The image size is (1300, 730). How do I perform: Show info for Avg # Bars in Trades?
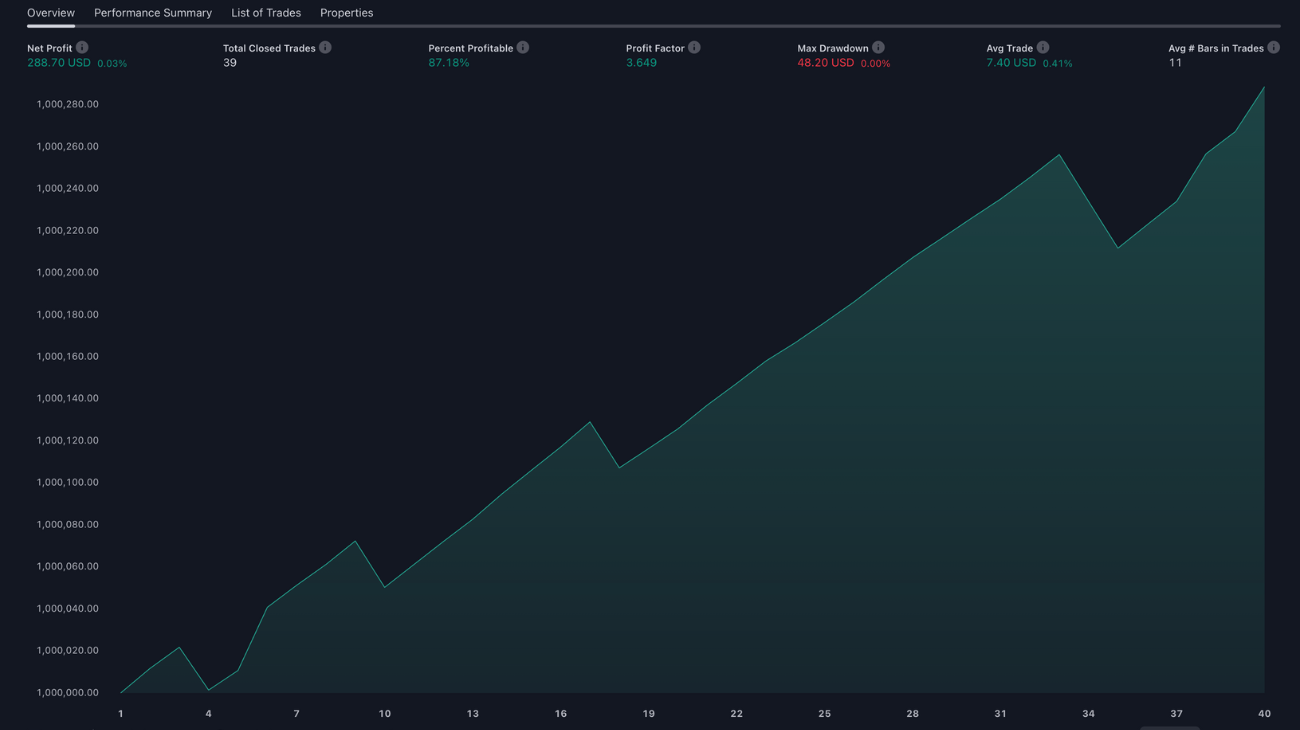[x=1274, y=47]
